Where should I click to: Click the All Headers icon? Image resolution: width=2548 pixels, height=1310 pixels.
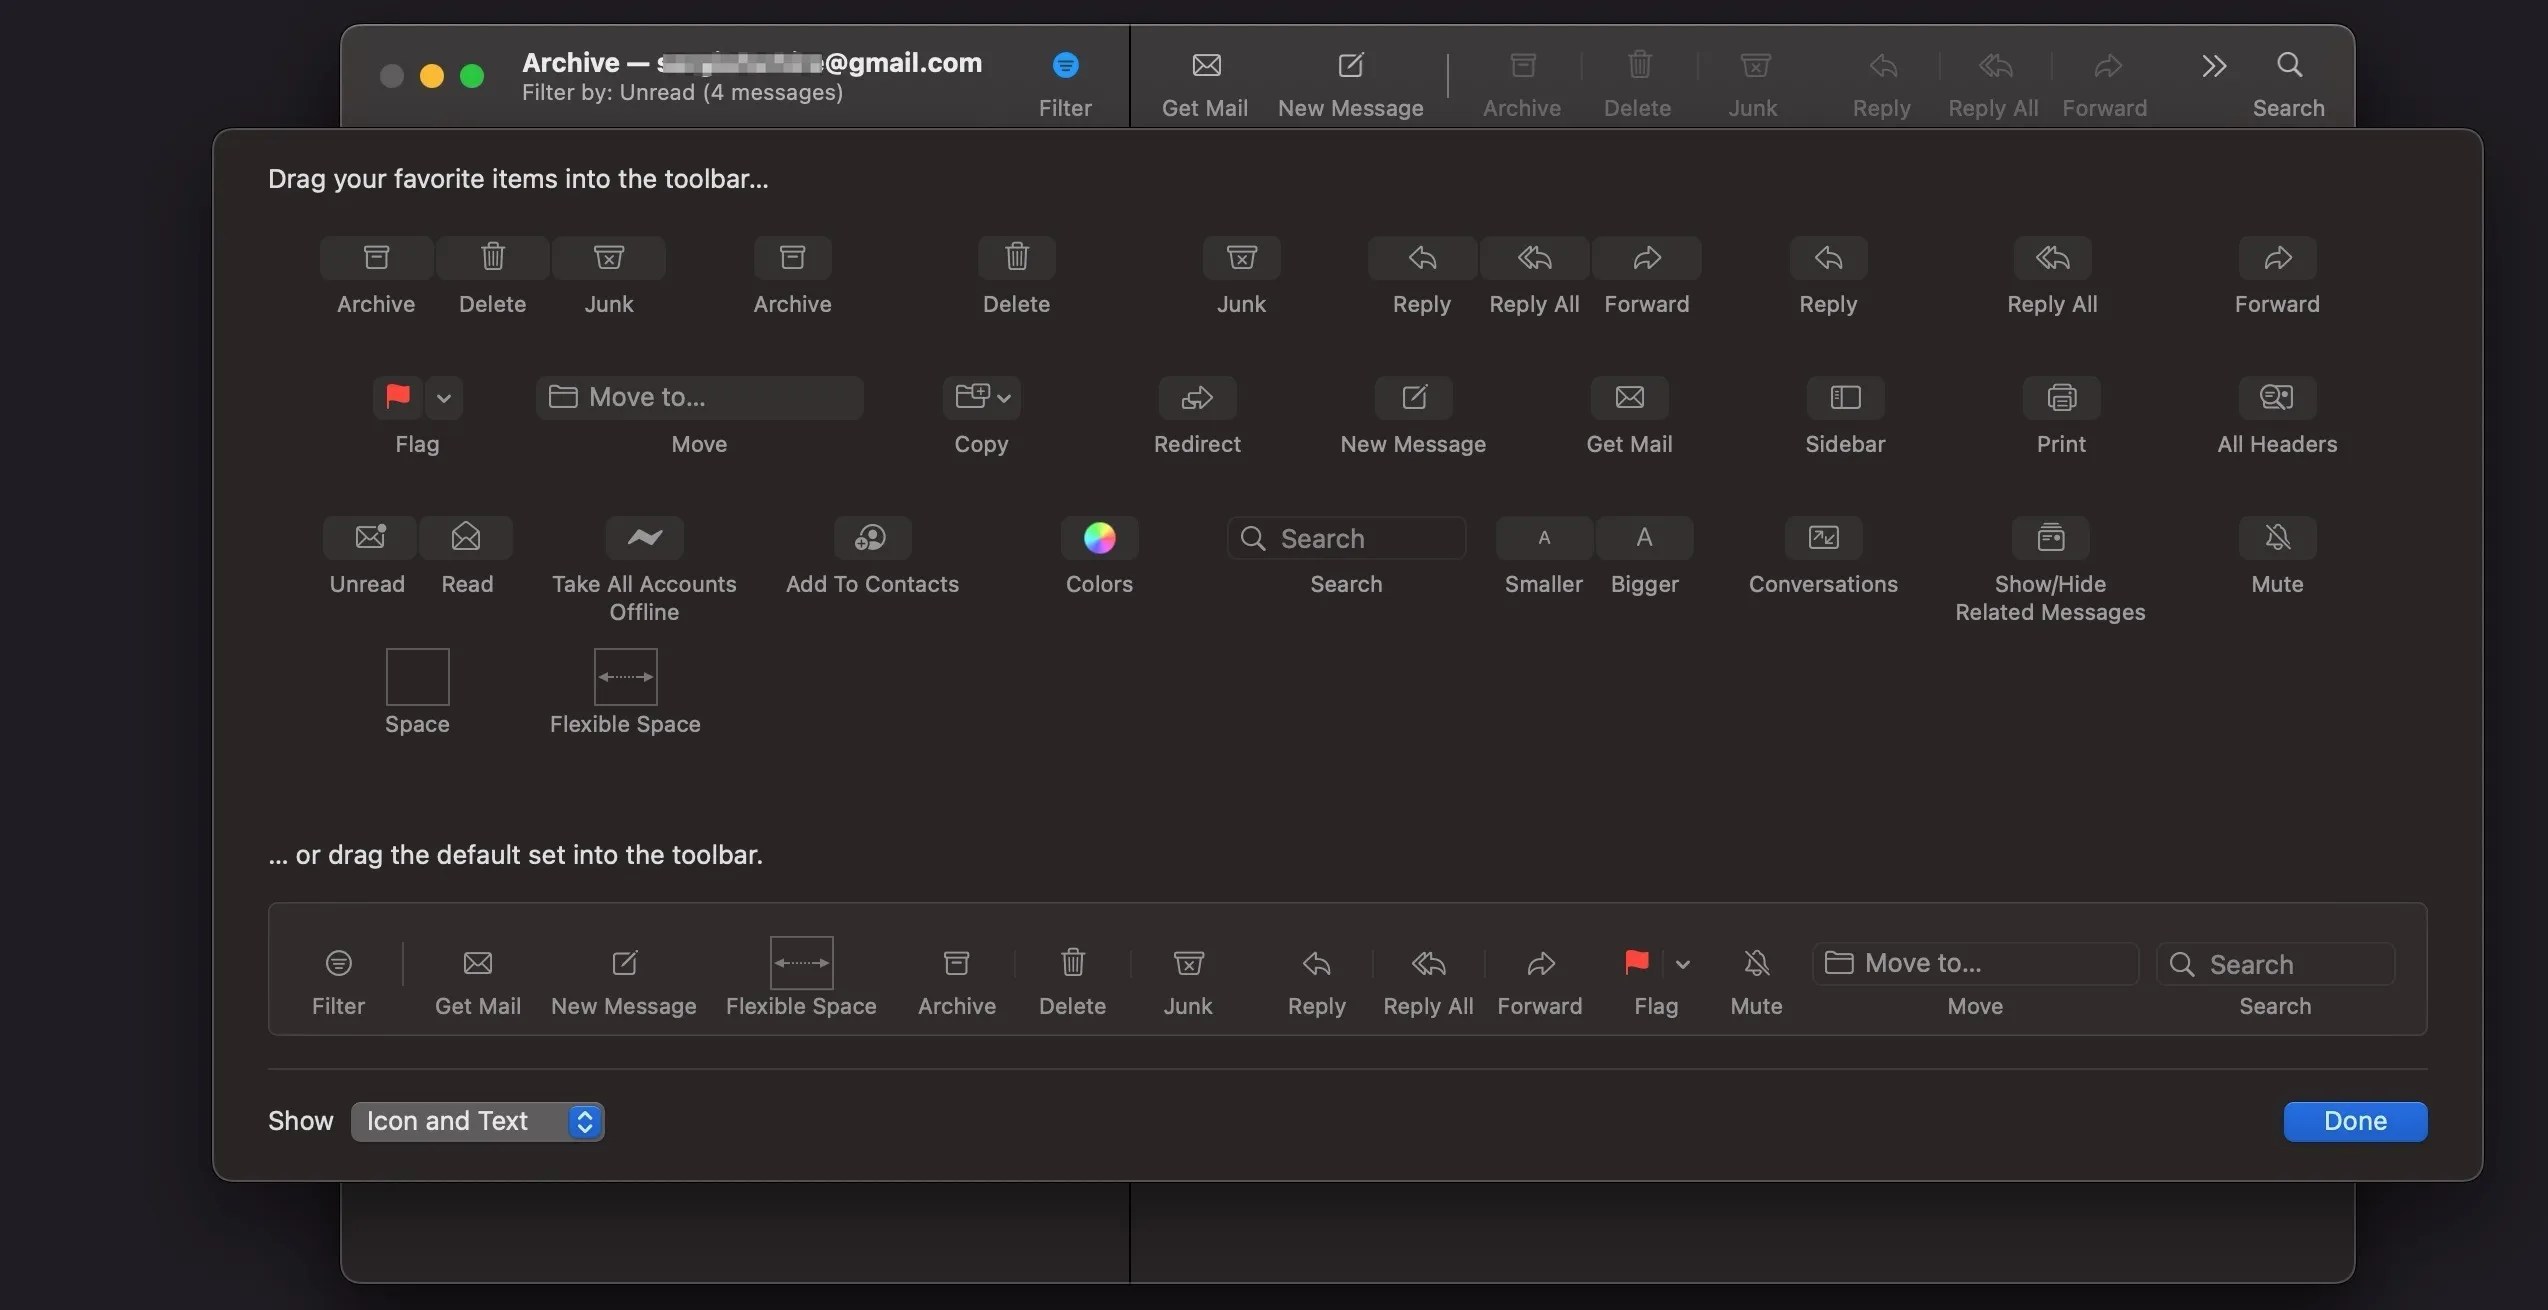(x=2276, y=397)
